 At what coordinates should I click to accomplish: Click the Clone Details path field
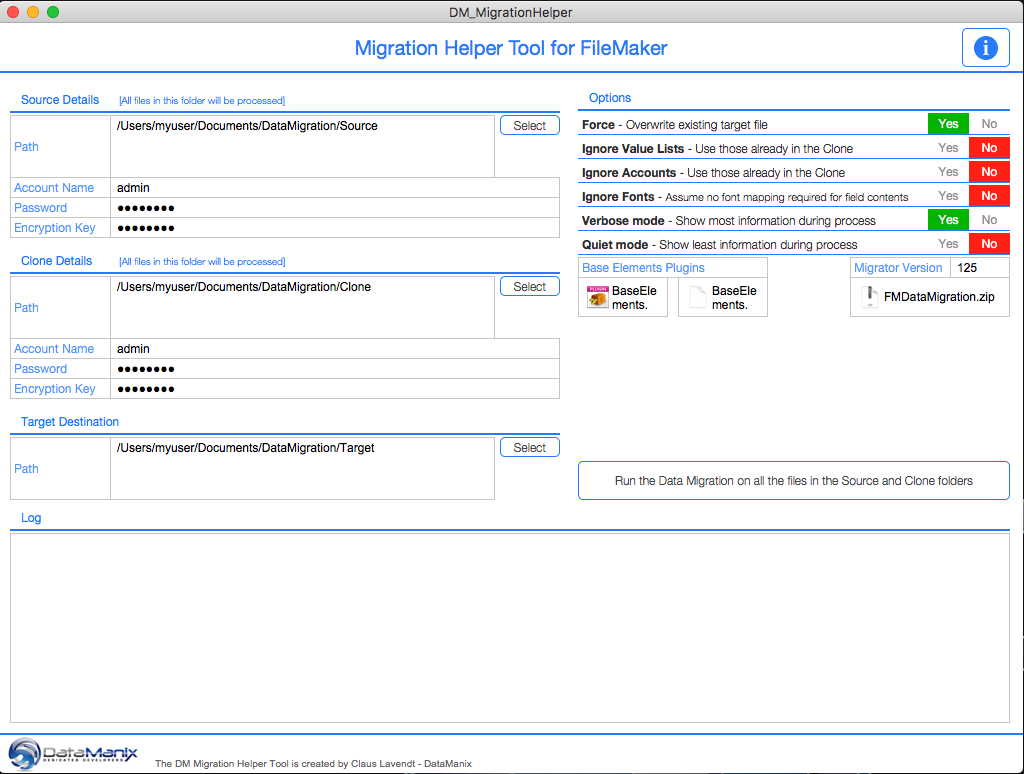click(302, 307)
